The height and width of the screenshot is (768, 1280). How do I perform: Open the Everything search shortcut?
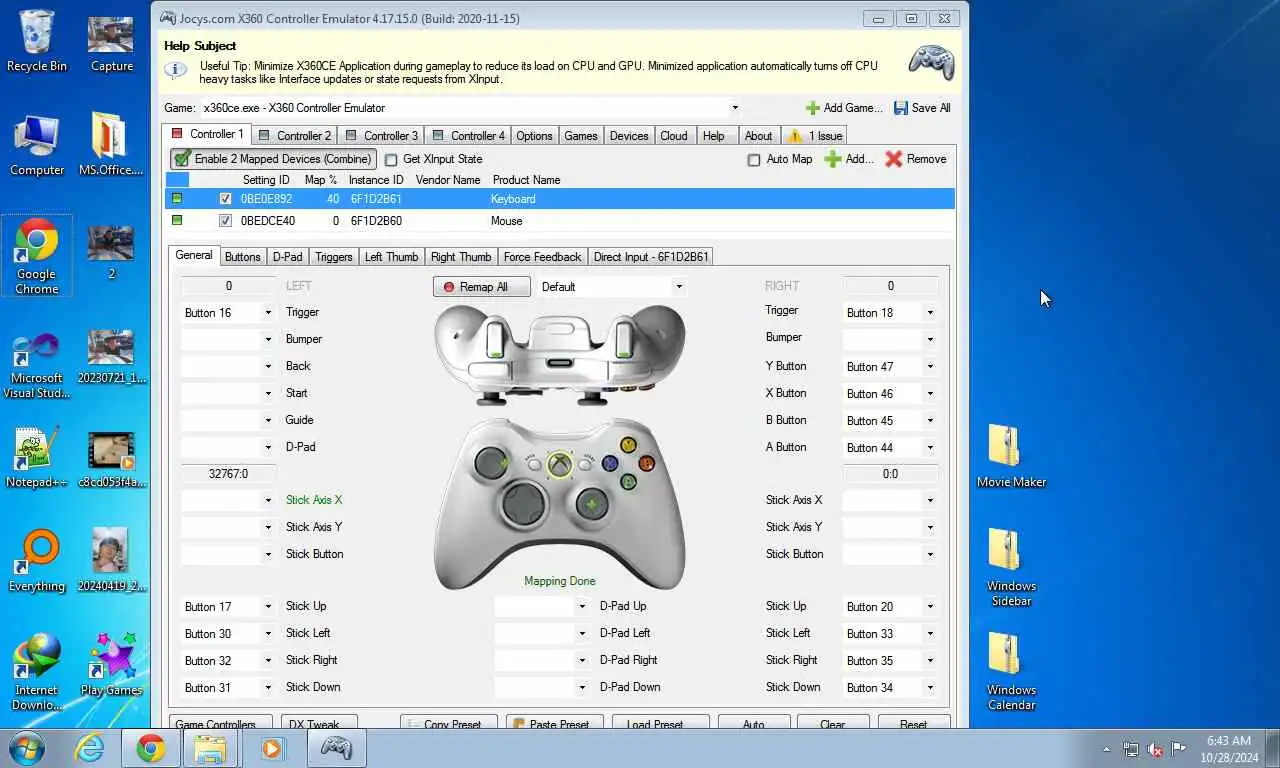pyautogui.click(x=37, y=560)
